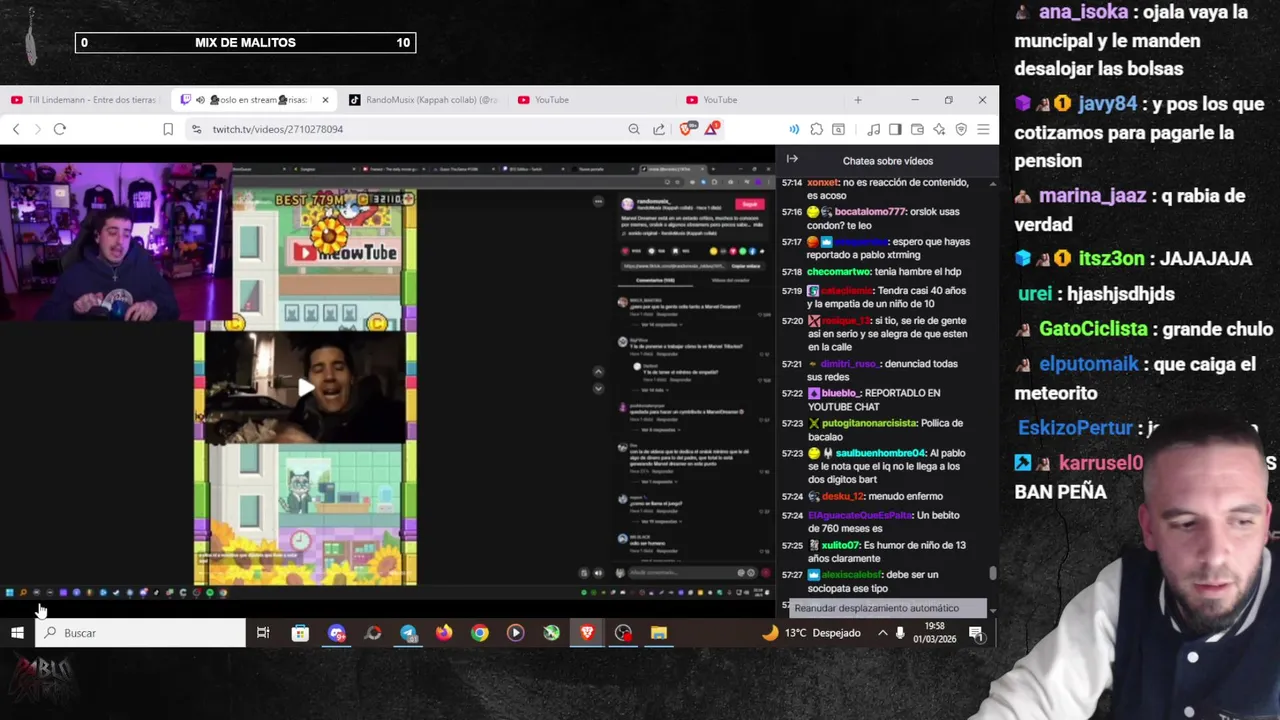The image size is (1280, 720).
Task: Open the 13°C Despejado weather widget
Action: (x=811, y=633)
